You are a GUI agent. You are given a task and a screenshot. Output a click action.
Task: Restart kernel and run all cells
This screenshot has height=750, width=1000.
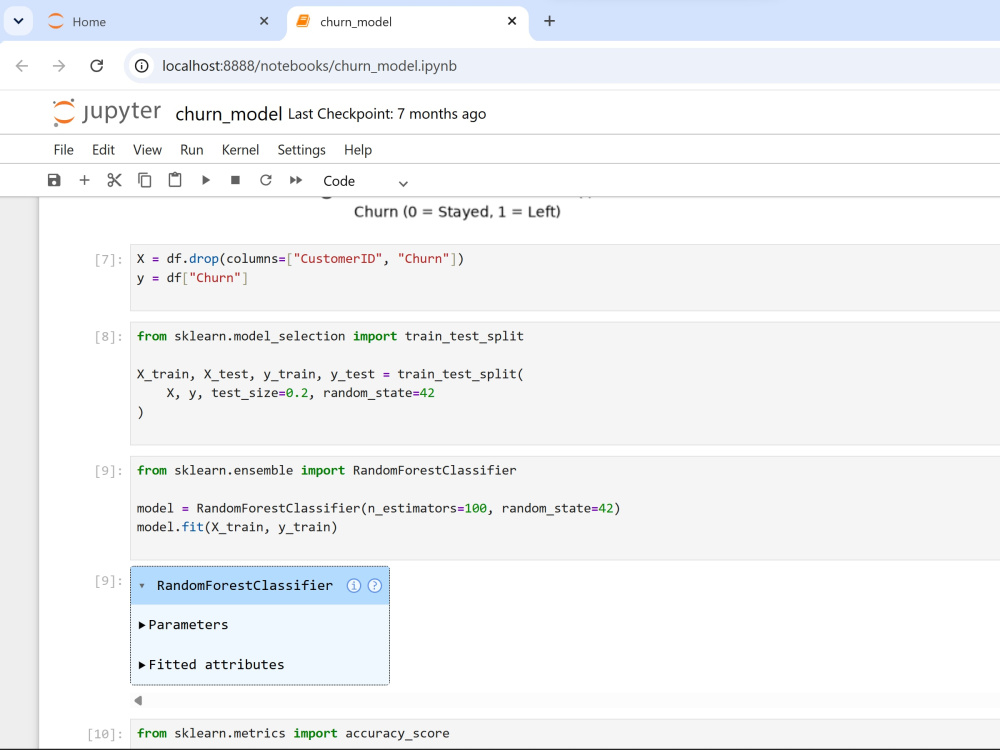point(296,180)
